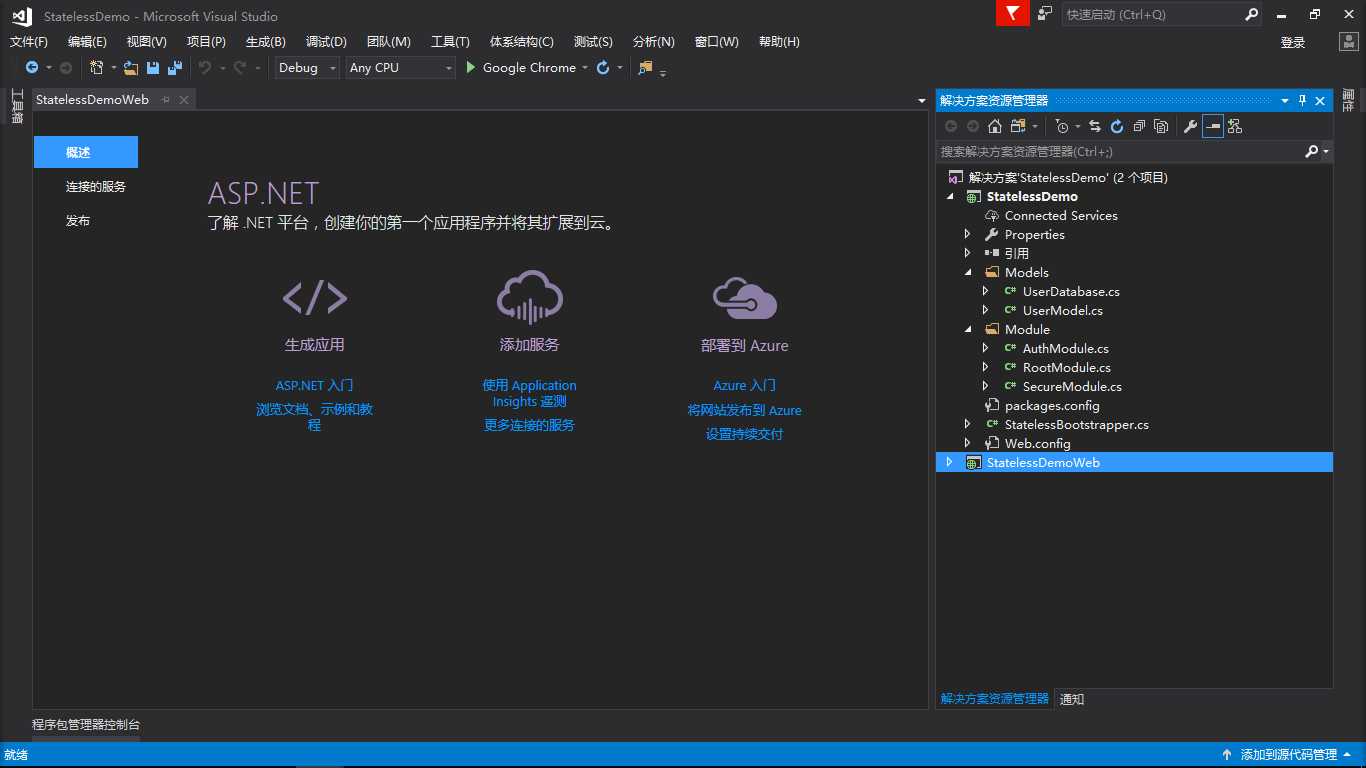This screenshot has width=1366, height=768.
Task: Open 使用 Application Insights 遥测 link
Action: pyautogui.click(x=529, y=393)
